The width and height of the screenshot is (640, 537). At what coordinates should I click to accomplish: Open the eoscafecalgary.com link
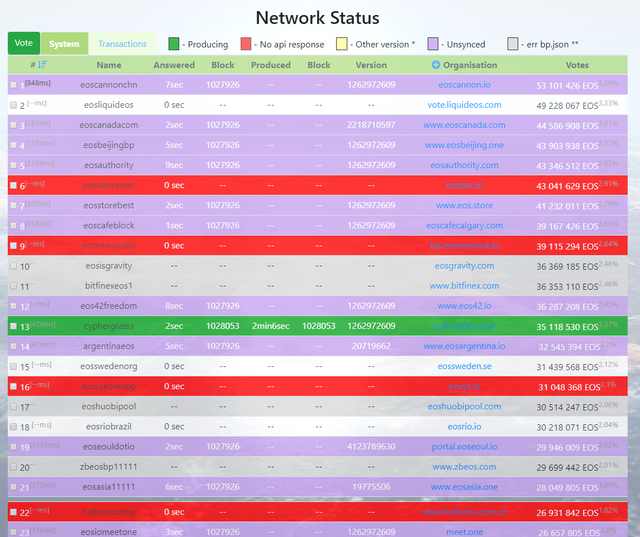tap(464, 226)
